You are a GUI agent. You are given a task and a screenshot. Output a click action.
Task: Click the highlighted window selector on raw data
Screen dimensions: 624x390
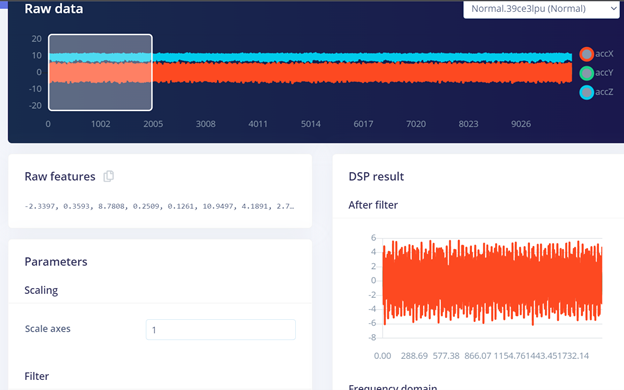(100, 72)
